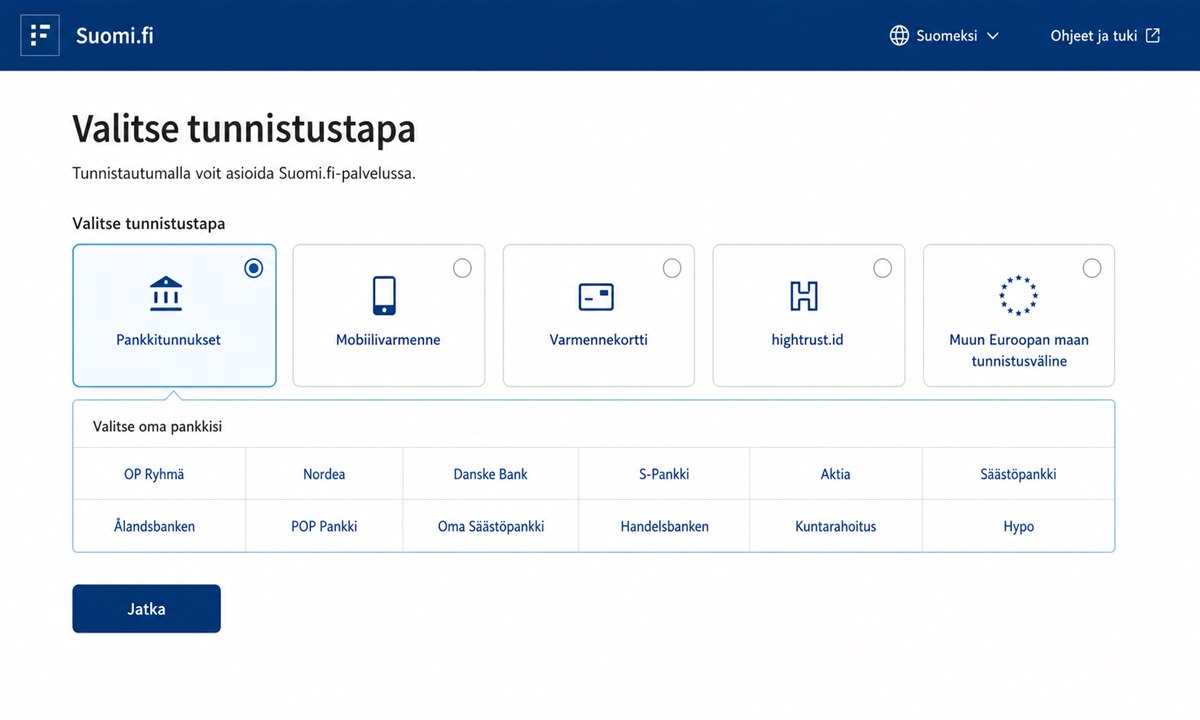Click the hightrust.id H logo icon

tap(804, 296)
